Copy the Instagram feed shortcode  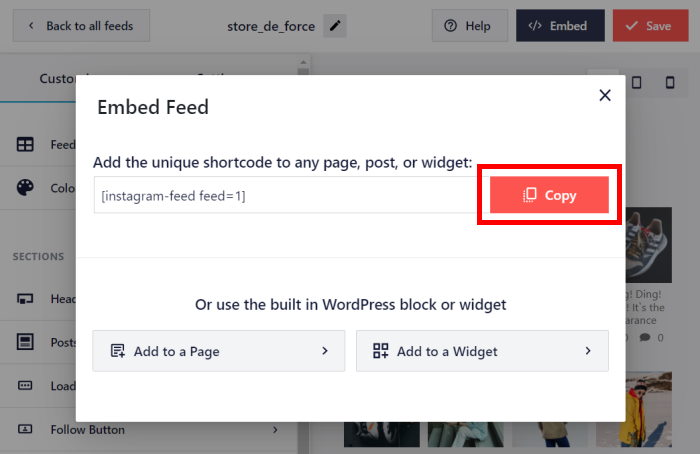click(x=549, y=195)
